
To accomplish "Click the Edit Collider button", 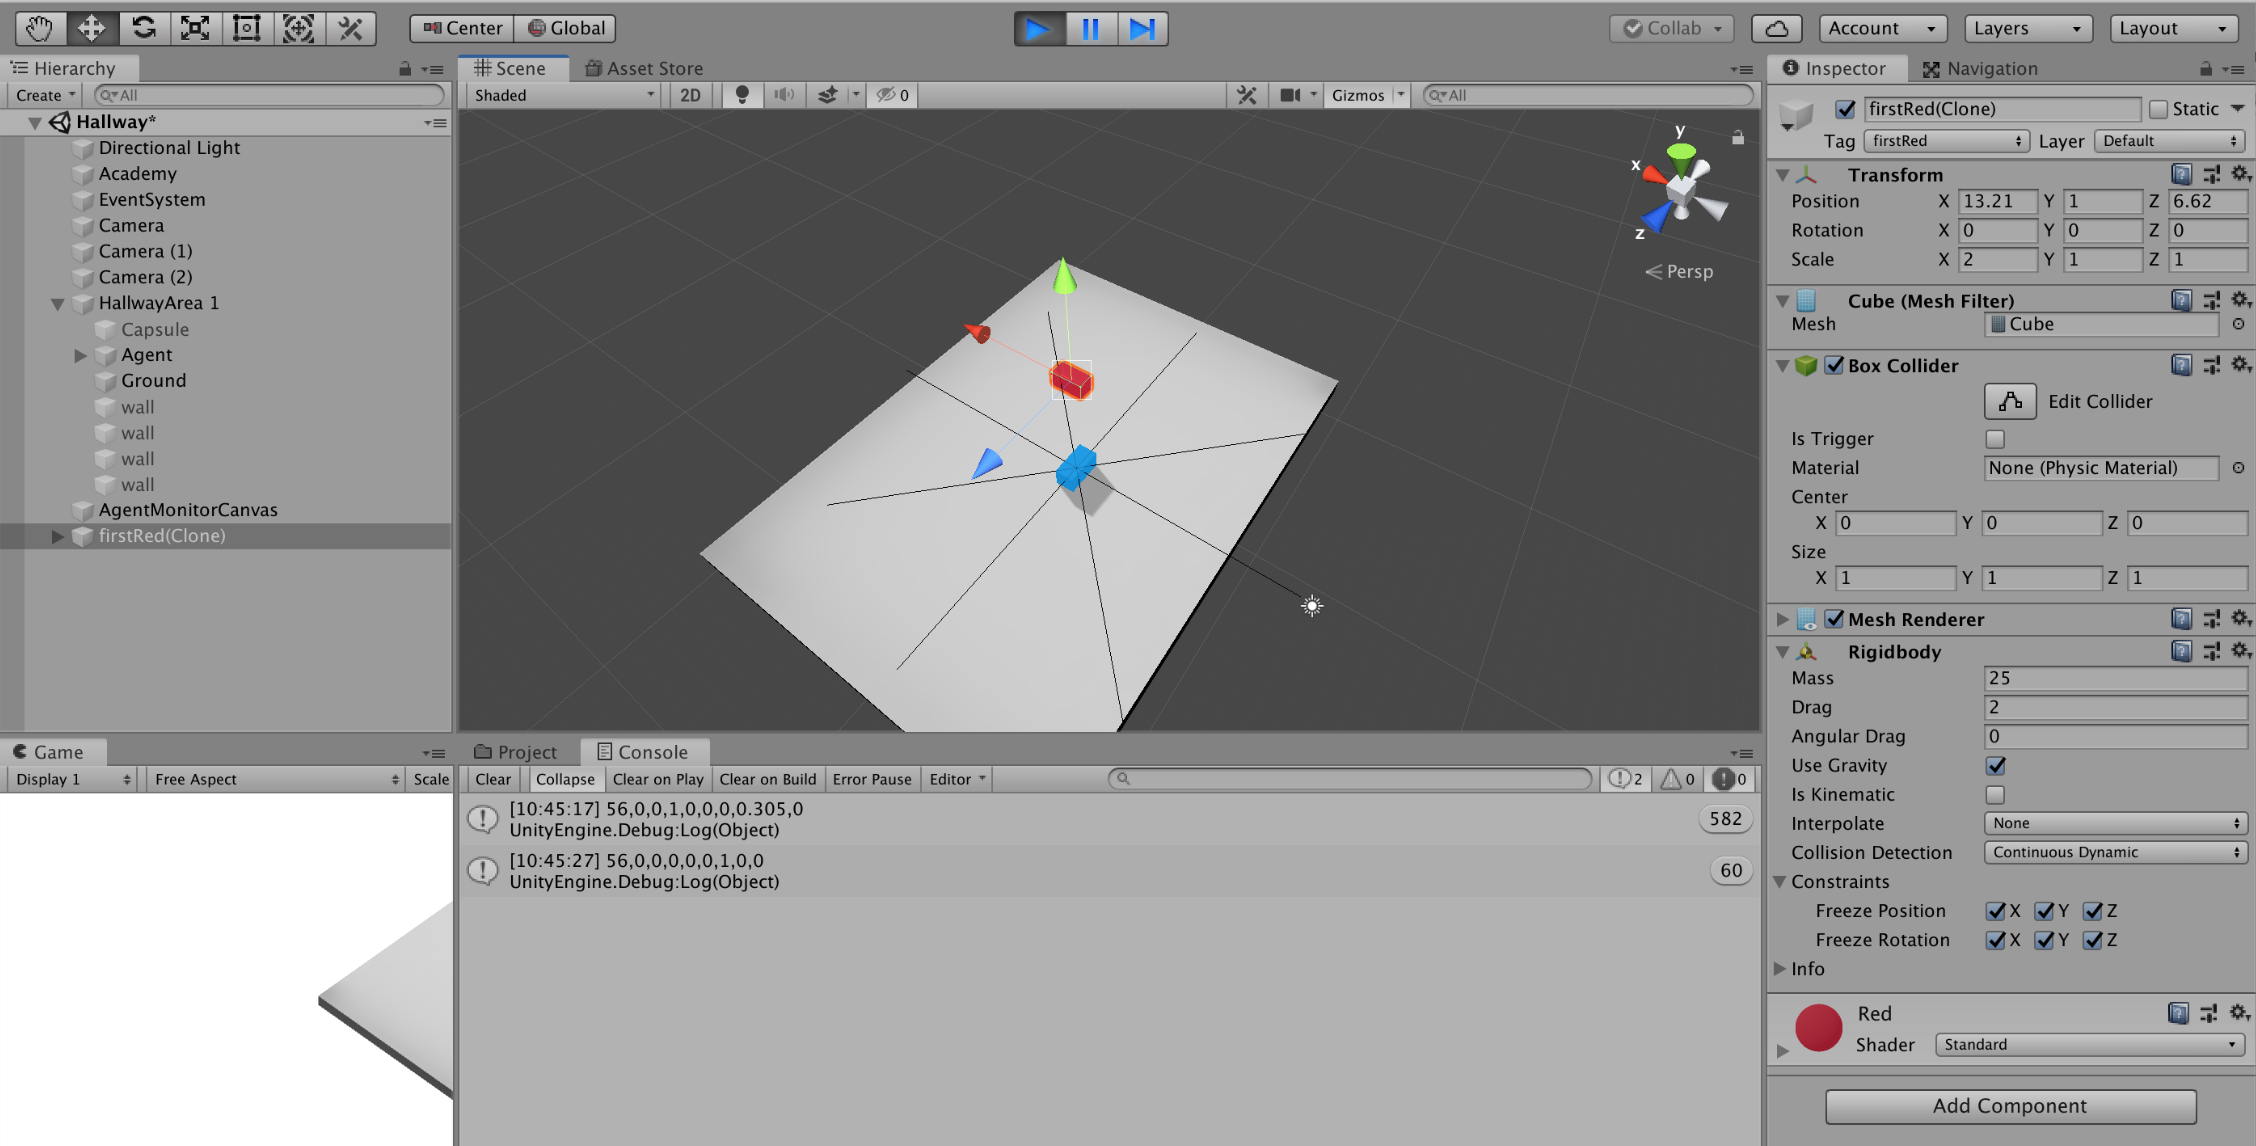I will coord(2009,401).
